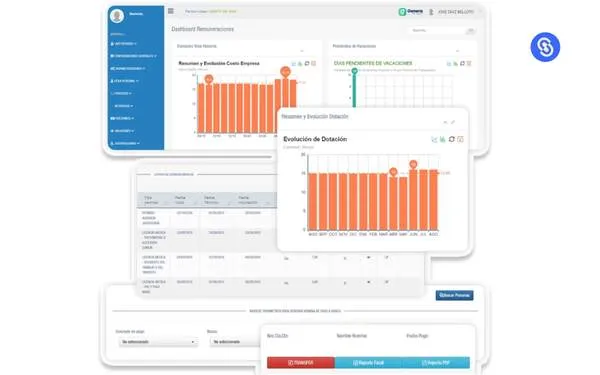
Task: Click the save-image icon on Evolución de Dotación chart
Action: point(460,139)
